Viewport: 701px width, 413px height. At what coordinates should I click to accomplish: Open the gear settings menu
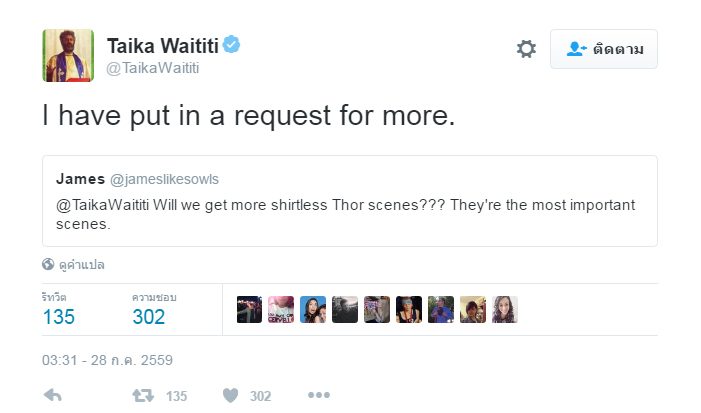pos(526,49)
